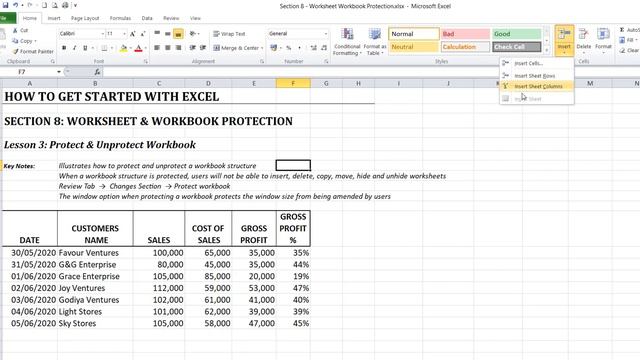
Task: Select Top Align icon
Action: [x=157, y=34]
